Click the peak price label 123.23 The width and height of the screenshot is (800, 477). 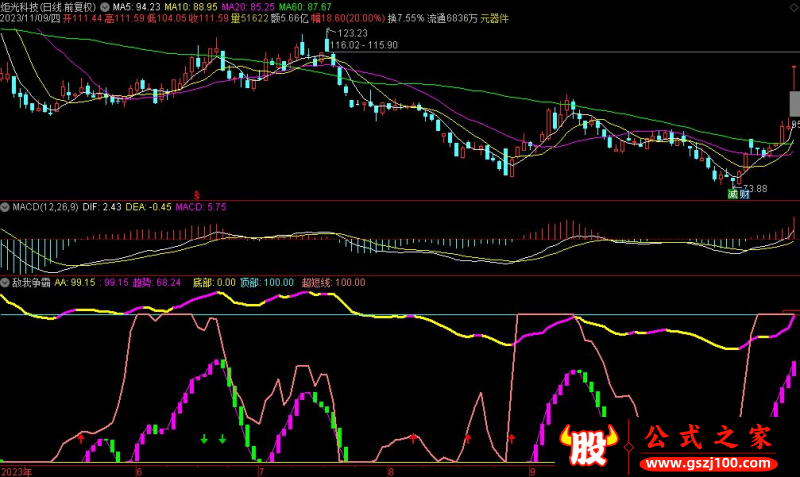click(353, 33)
